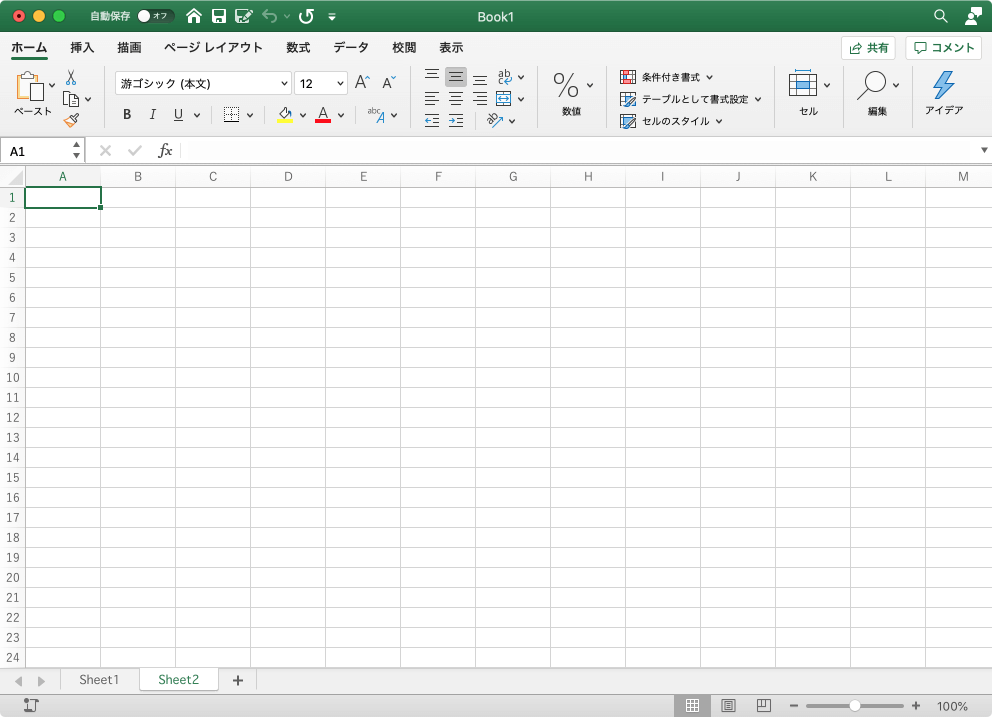992x717 pixels.
Task: Toggle bold formatting
Action: coord(127,115)
